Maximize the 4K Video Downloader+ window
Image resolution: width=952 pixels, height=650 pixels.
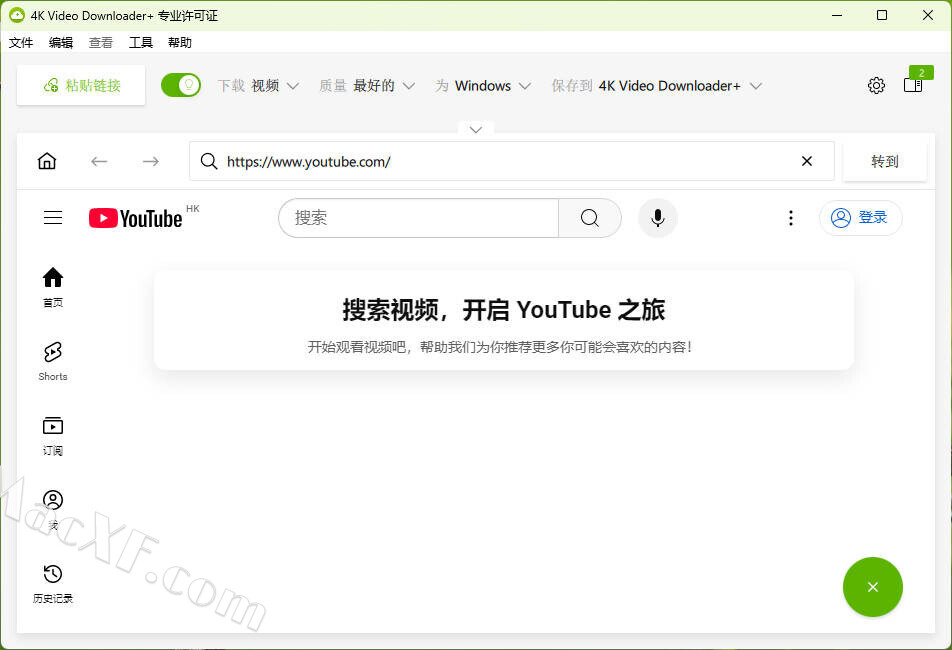click(x=882, y=15)
